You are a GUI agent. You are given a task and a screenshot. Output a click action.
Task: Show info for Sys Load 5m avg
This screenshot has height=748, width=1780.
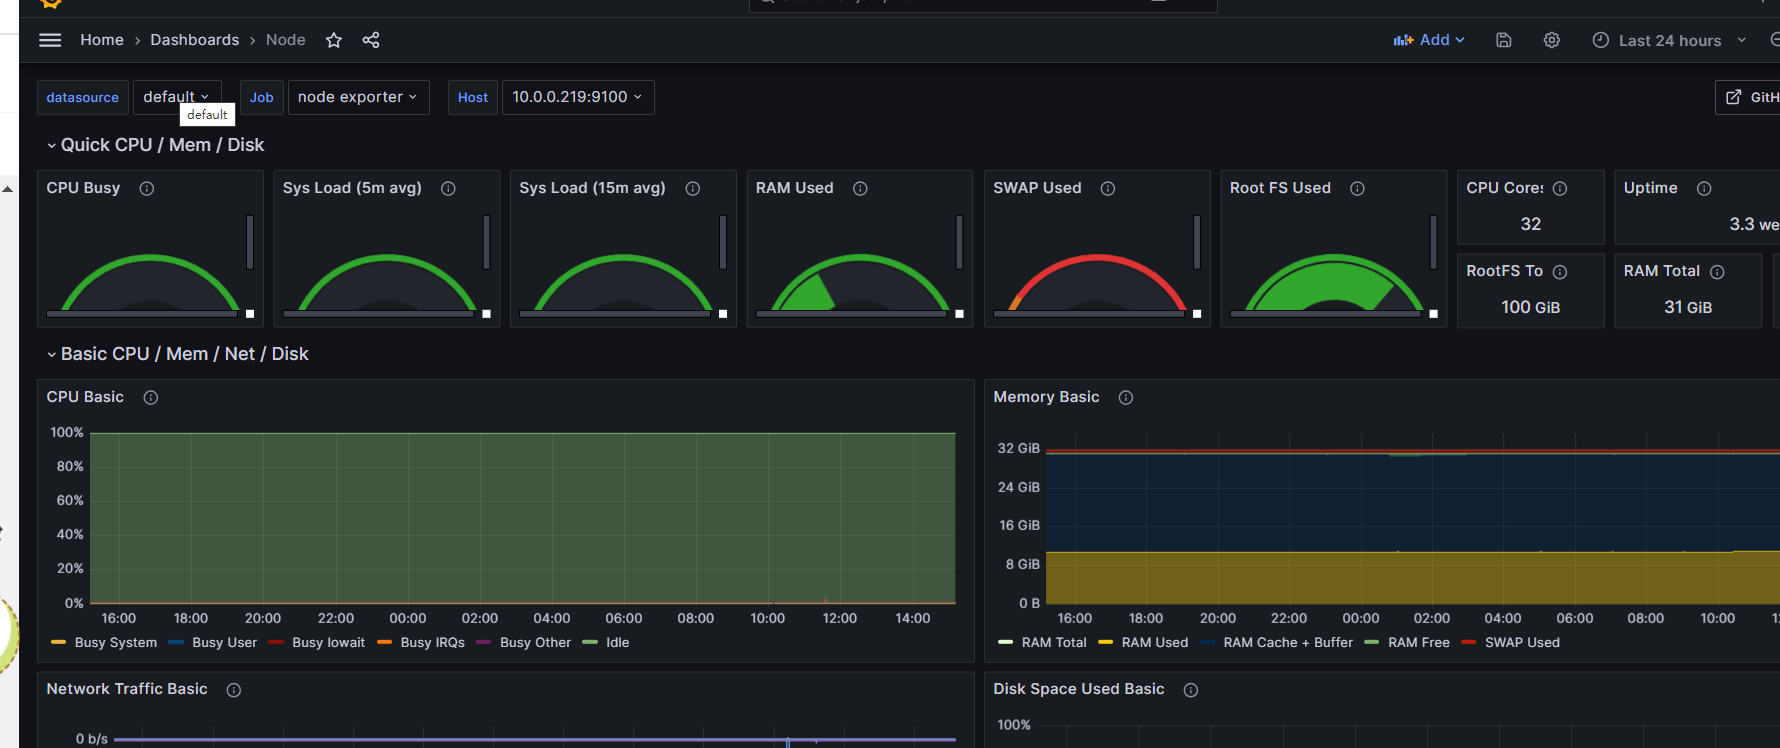449,188
